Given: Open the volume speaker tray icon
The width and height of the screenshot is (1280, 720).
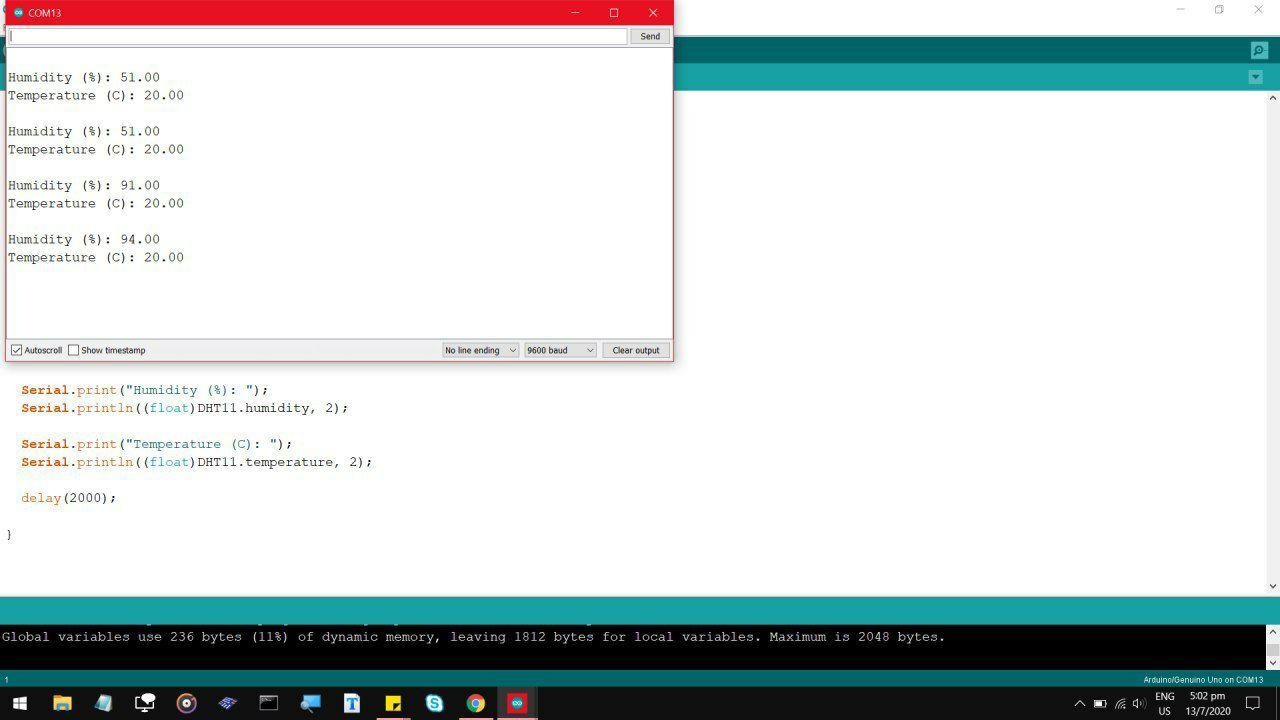Looking at the screenshot, I should point(1139,704).
